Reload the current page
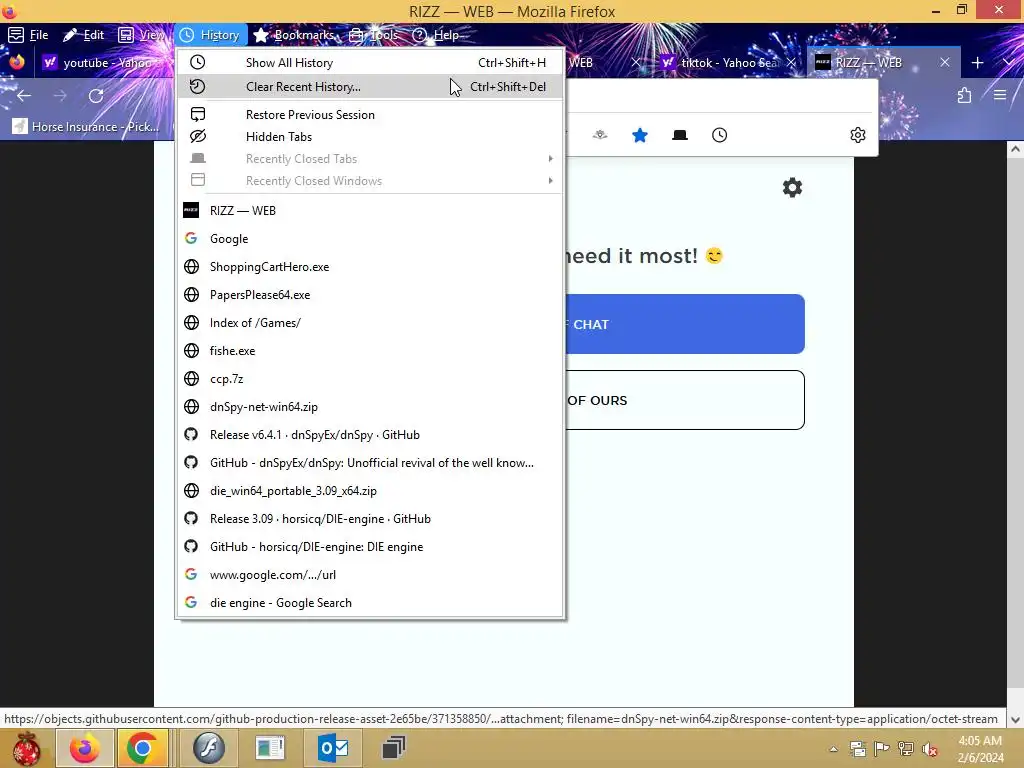The width and height of the screenshot is (1024, 768). [x=96, y=96]
